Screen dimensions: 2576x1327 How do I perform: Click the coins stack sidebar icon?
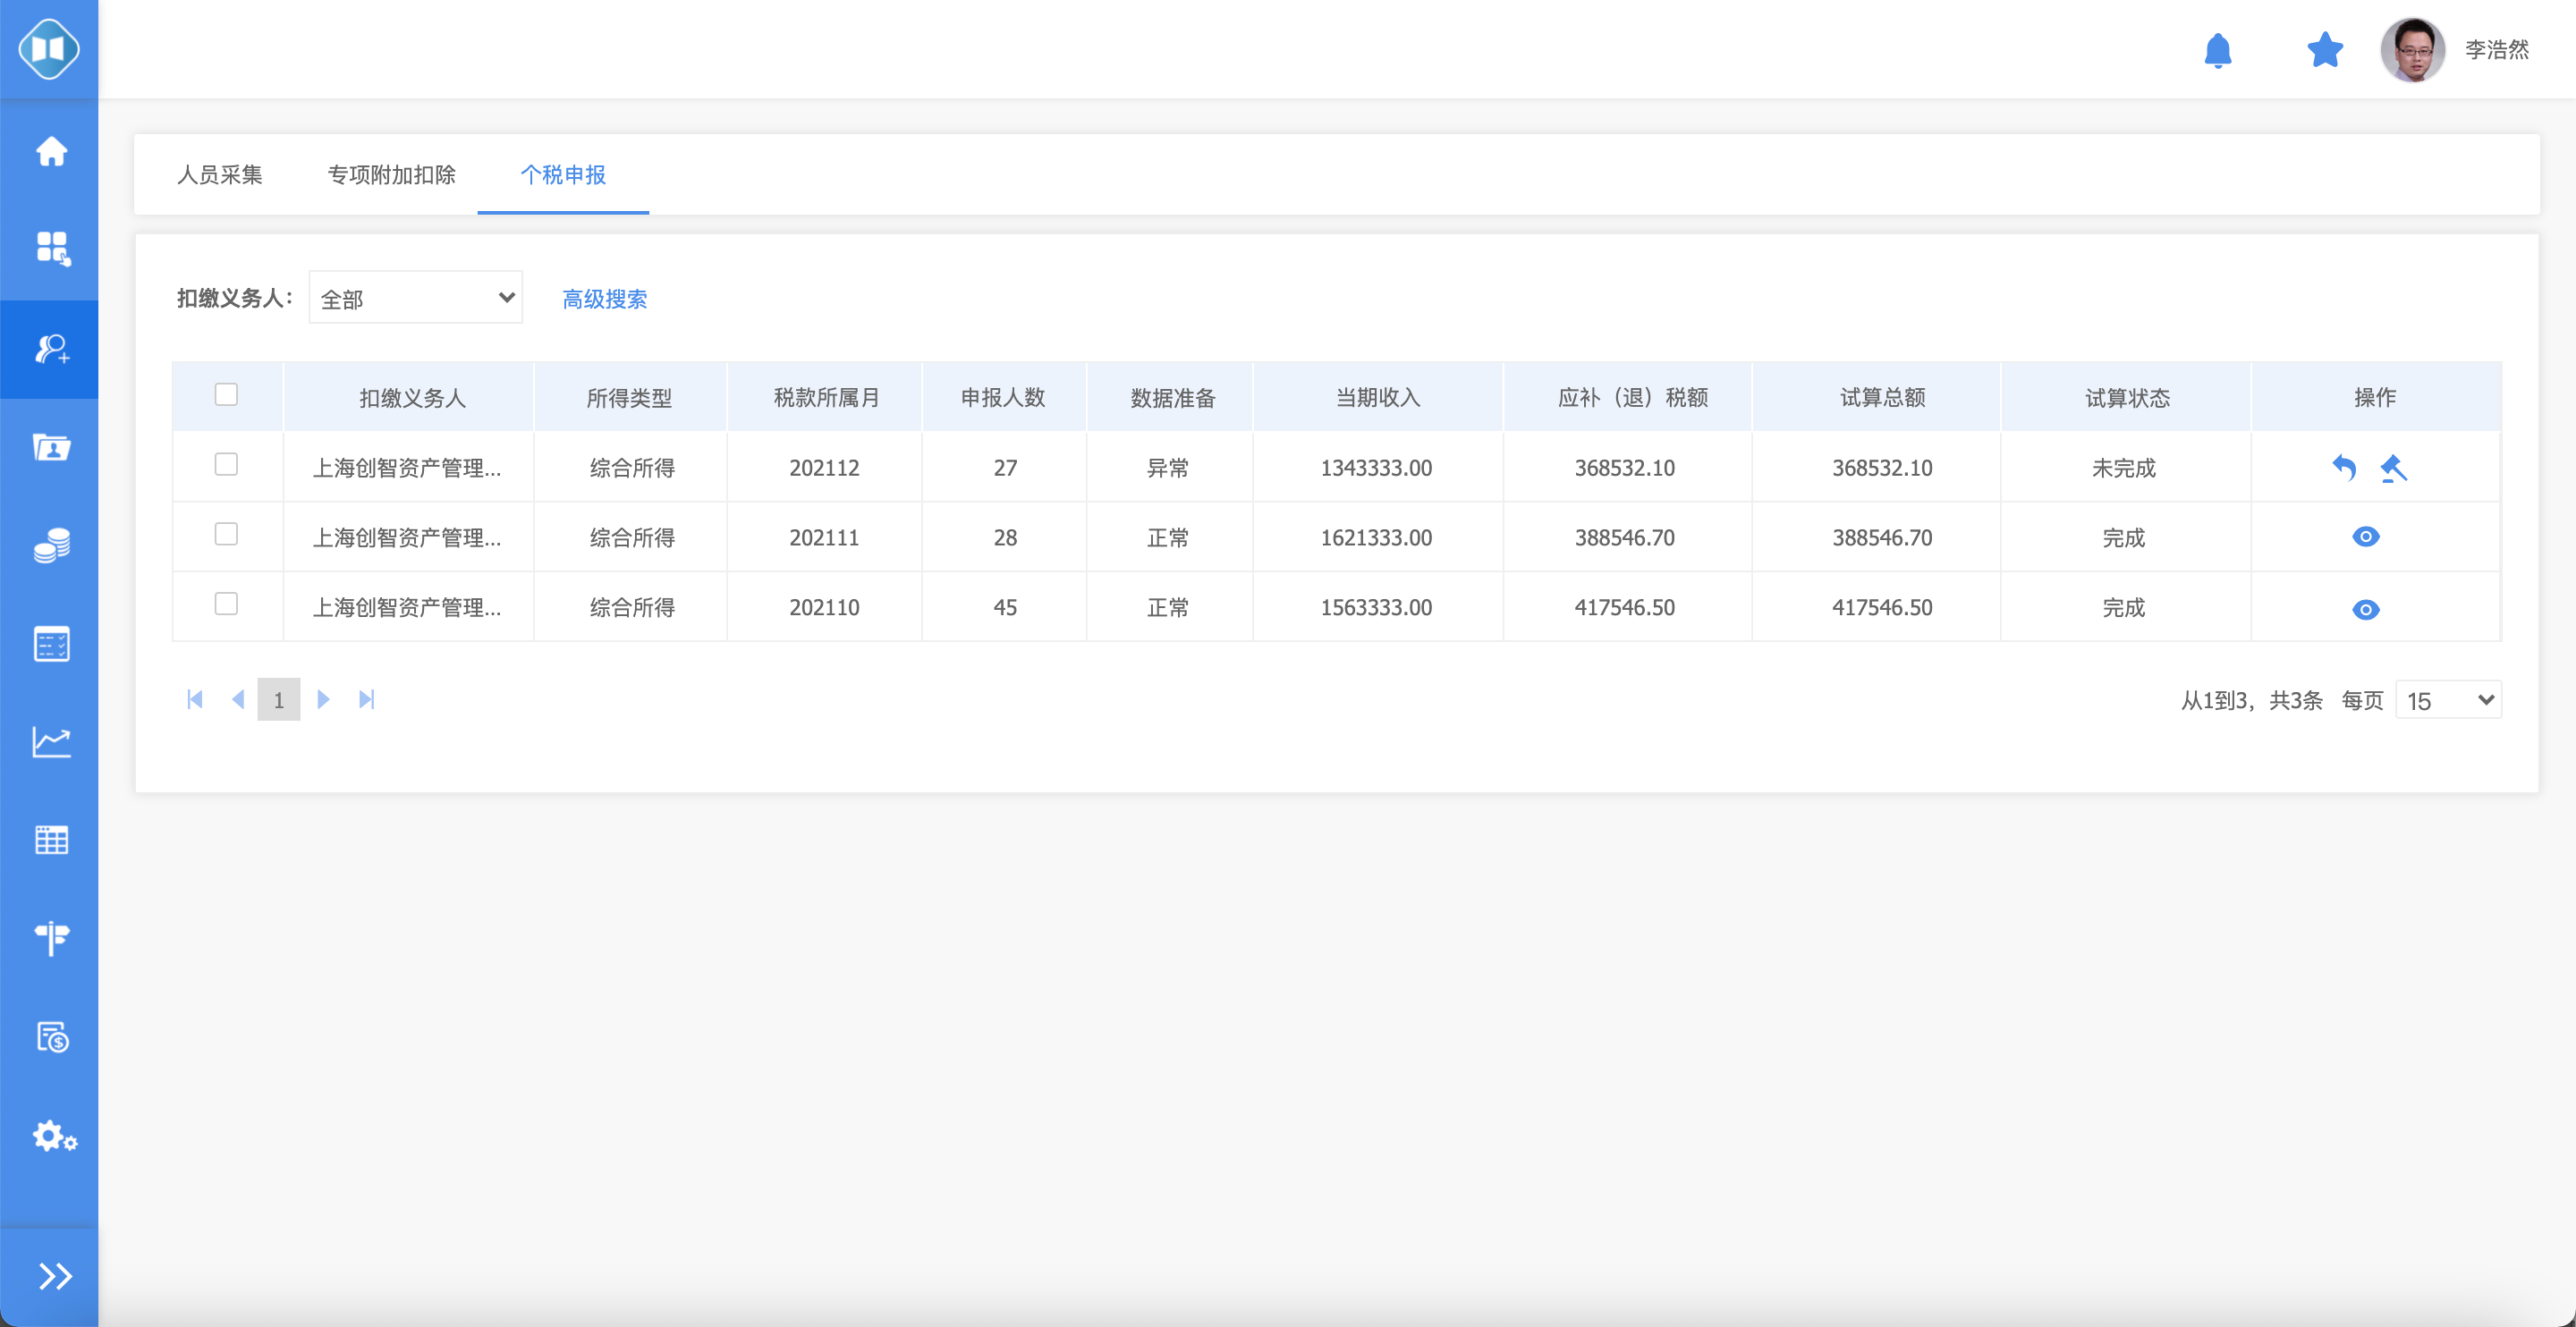point(51,545)
